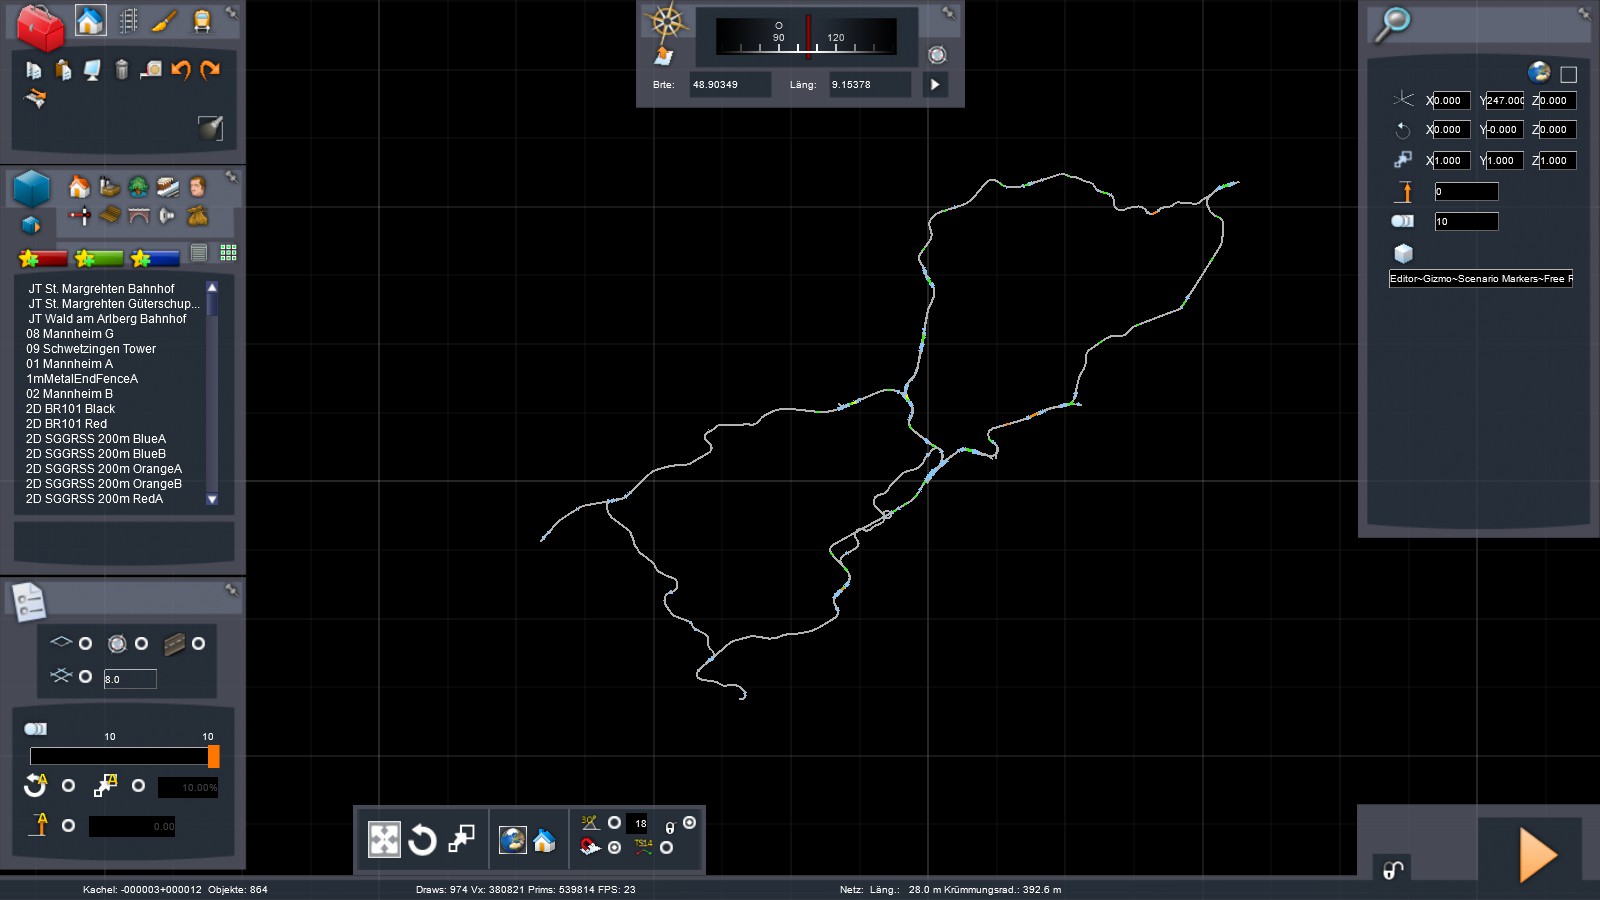Click the copy objects icon

(x=33, y=70)
